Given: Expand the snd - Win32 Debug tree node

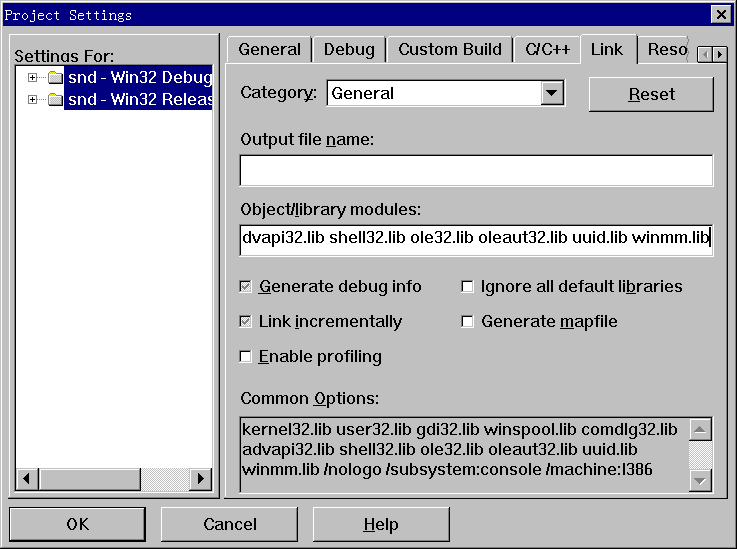Looking at the screenshot, I should 32,78.
